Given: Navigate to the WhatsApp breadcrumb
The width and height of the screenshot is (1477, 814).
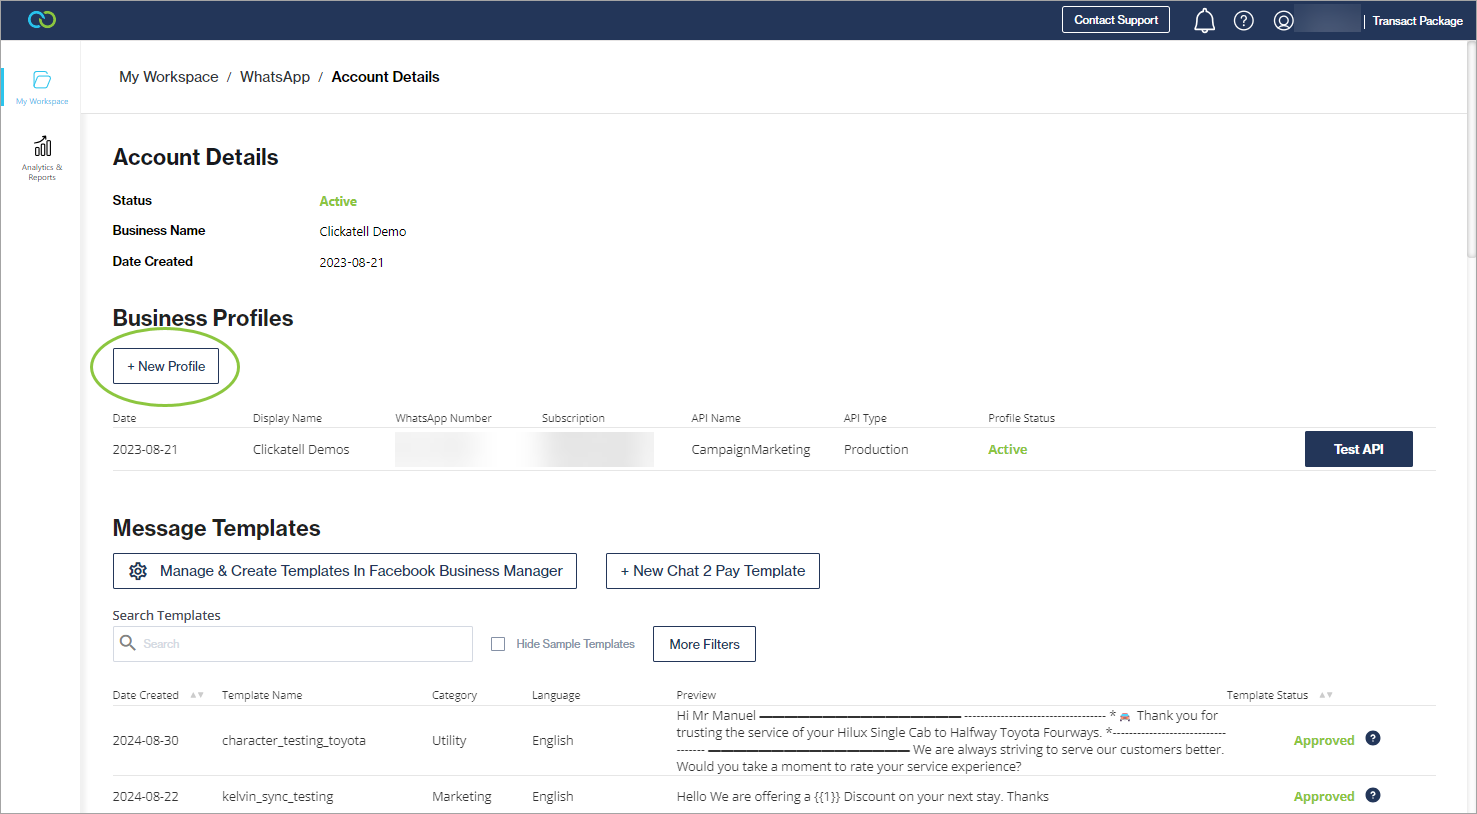Looking at the screenshot, I should 275,77.
